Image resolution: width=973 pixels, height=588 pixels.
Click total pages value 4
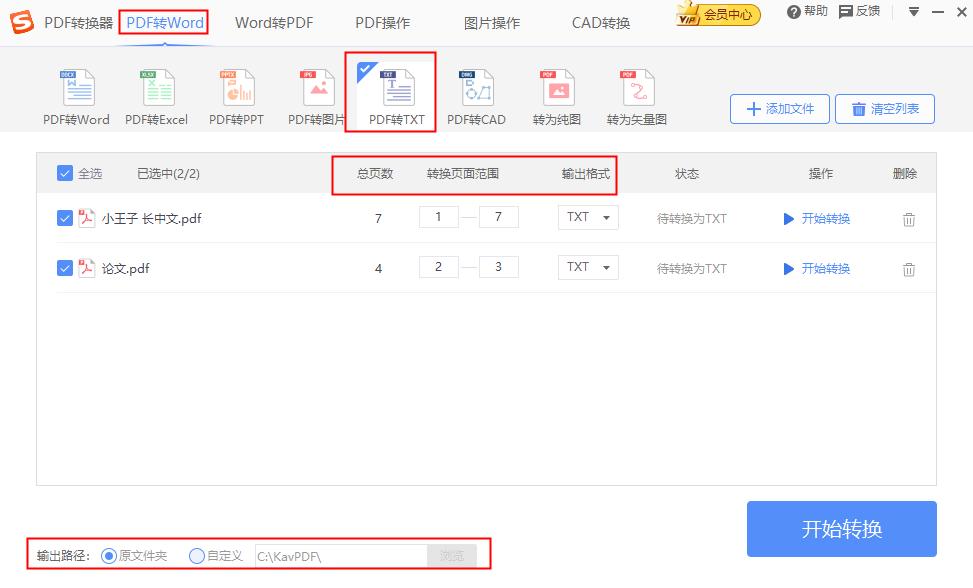pos(379,269)
